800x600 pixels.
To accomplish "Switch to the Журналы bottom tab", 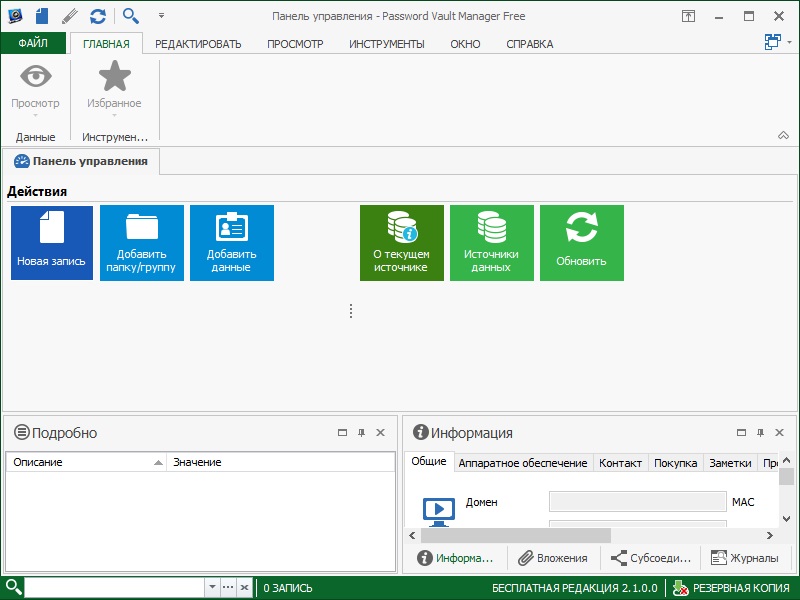I will (x=745, y=558).
